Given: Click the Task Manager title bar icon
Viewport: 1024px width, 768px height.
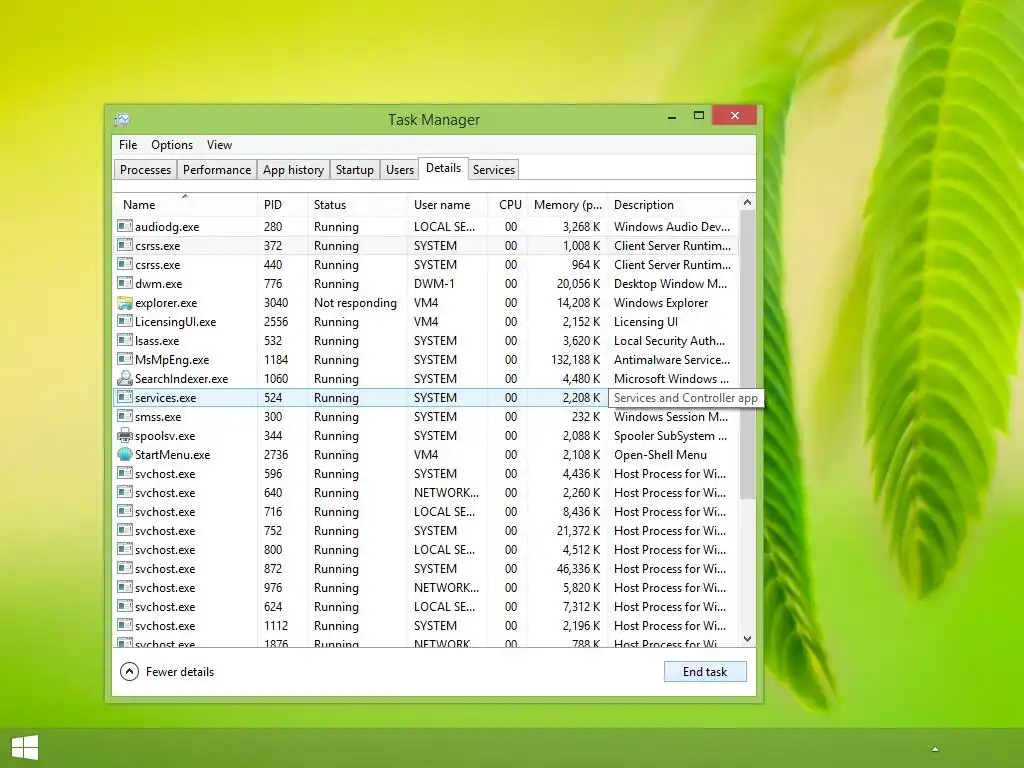Looking at the screenshot, I should [x=122, y=120].
